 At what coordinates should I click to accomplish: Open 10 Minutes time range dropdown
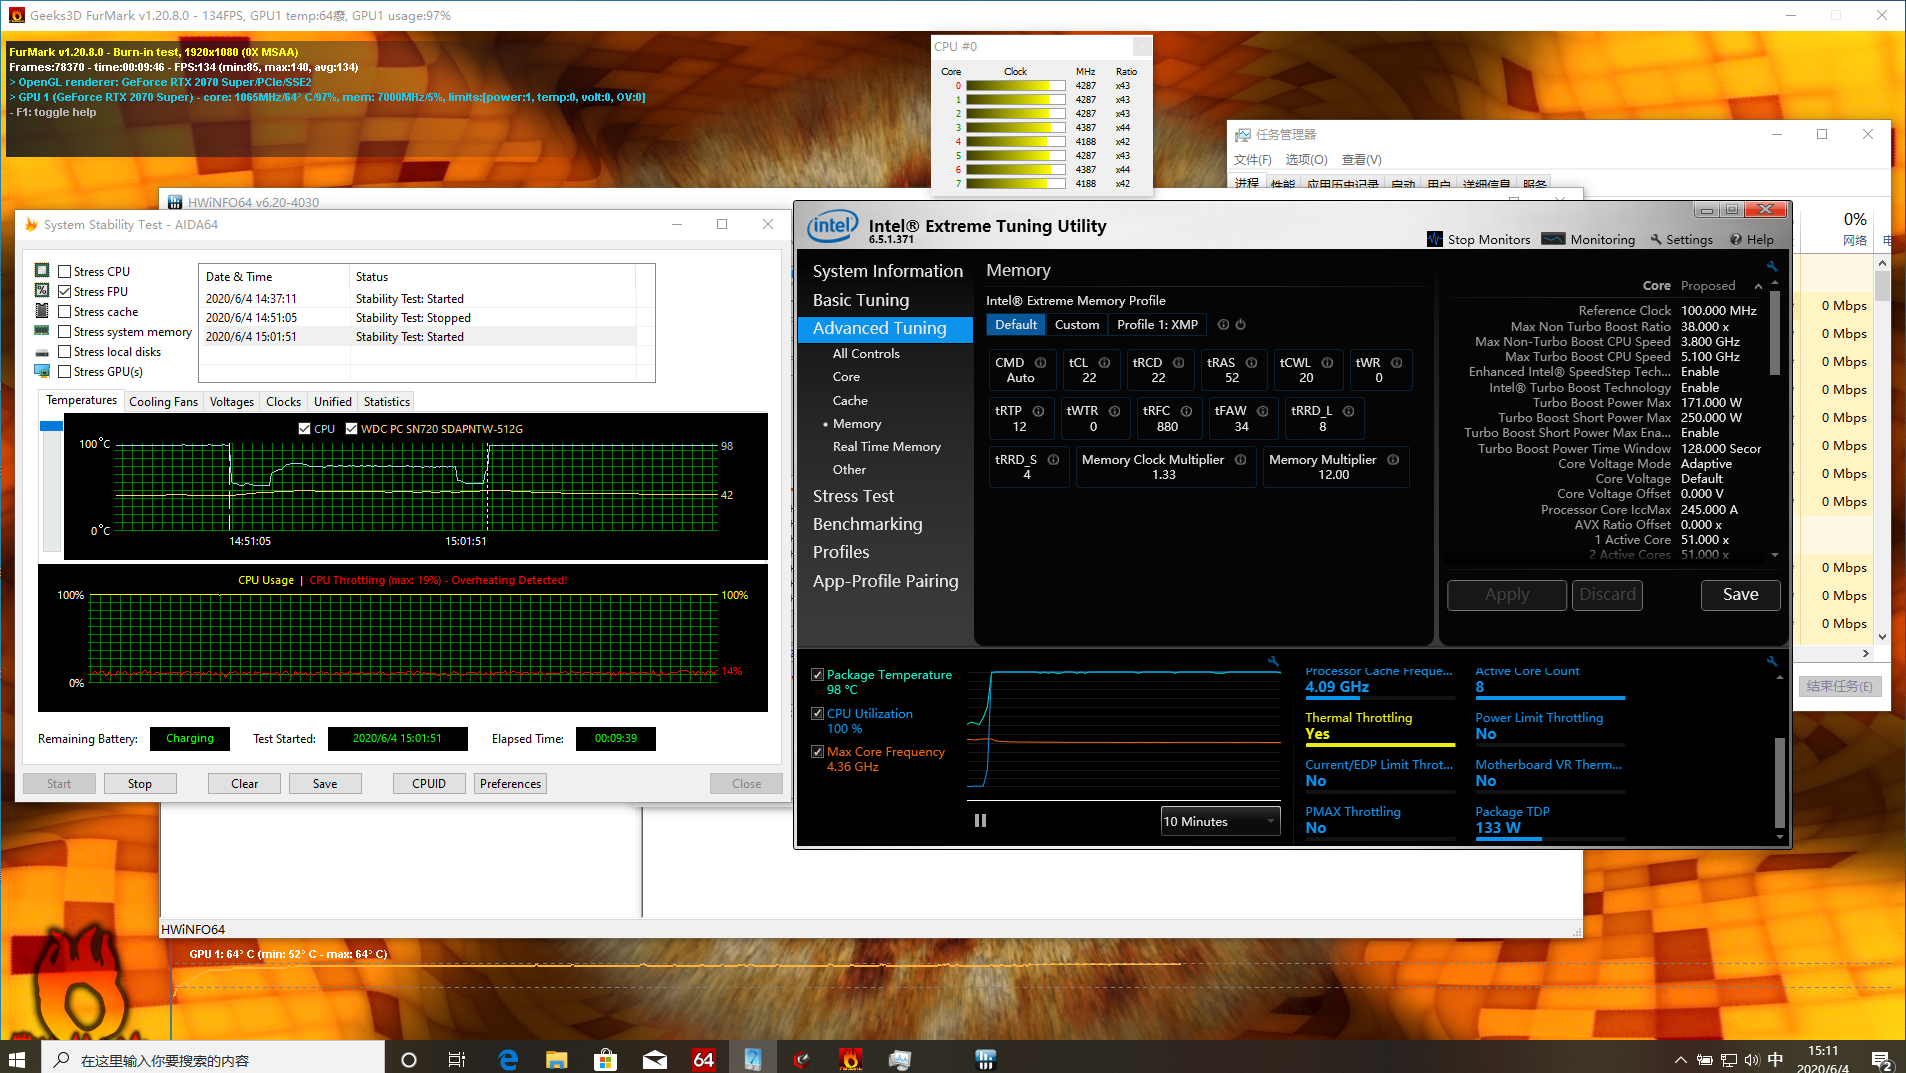point(1220,821)
